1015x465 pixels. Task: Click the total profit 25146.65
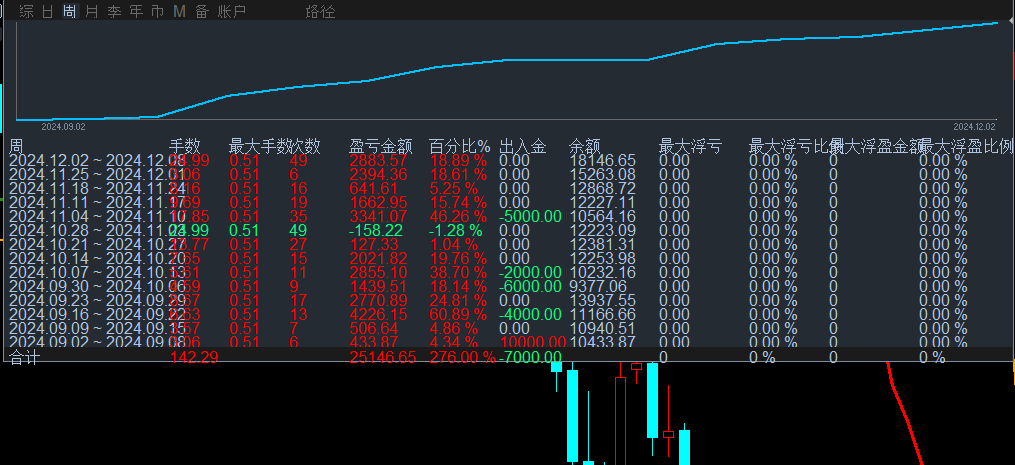click(x=383, y=357)
